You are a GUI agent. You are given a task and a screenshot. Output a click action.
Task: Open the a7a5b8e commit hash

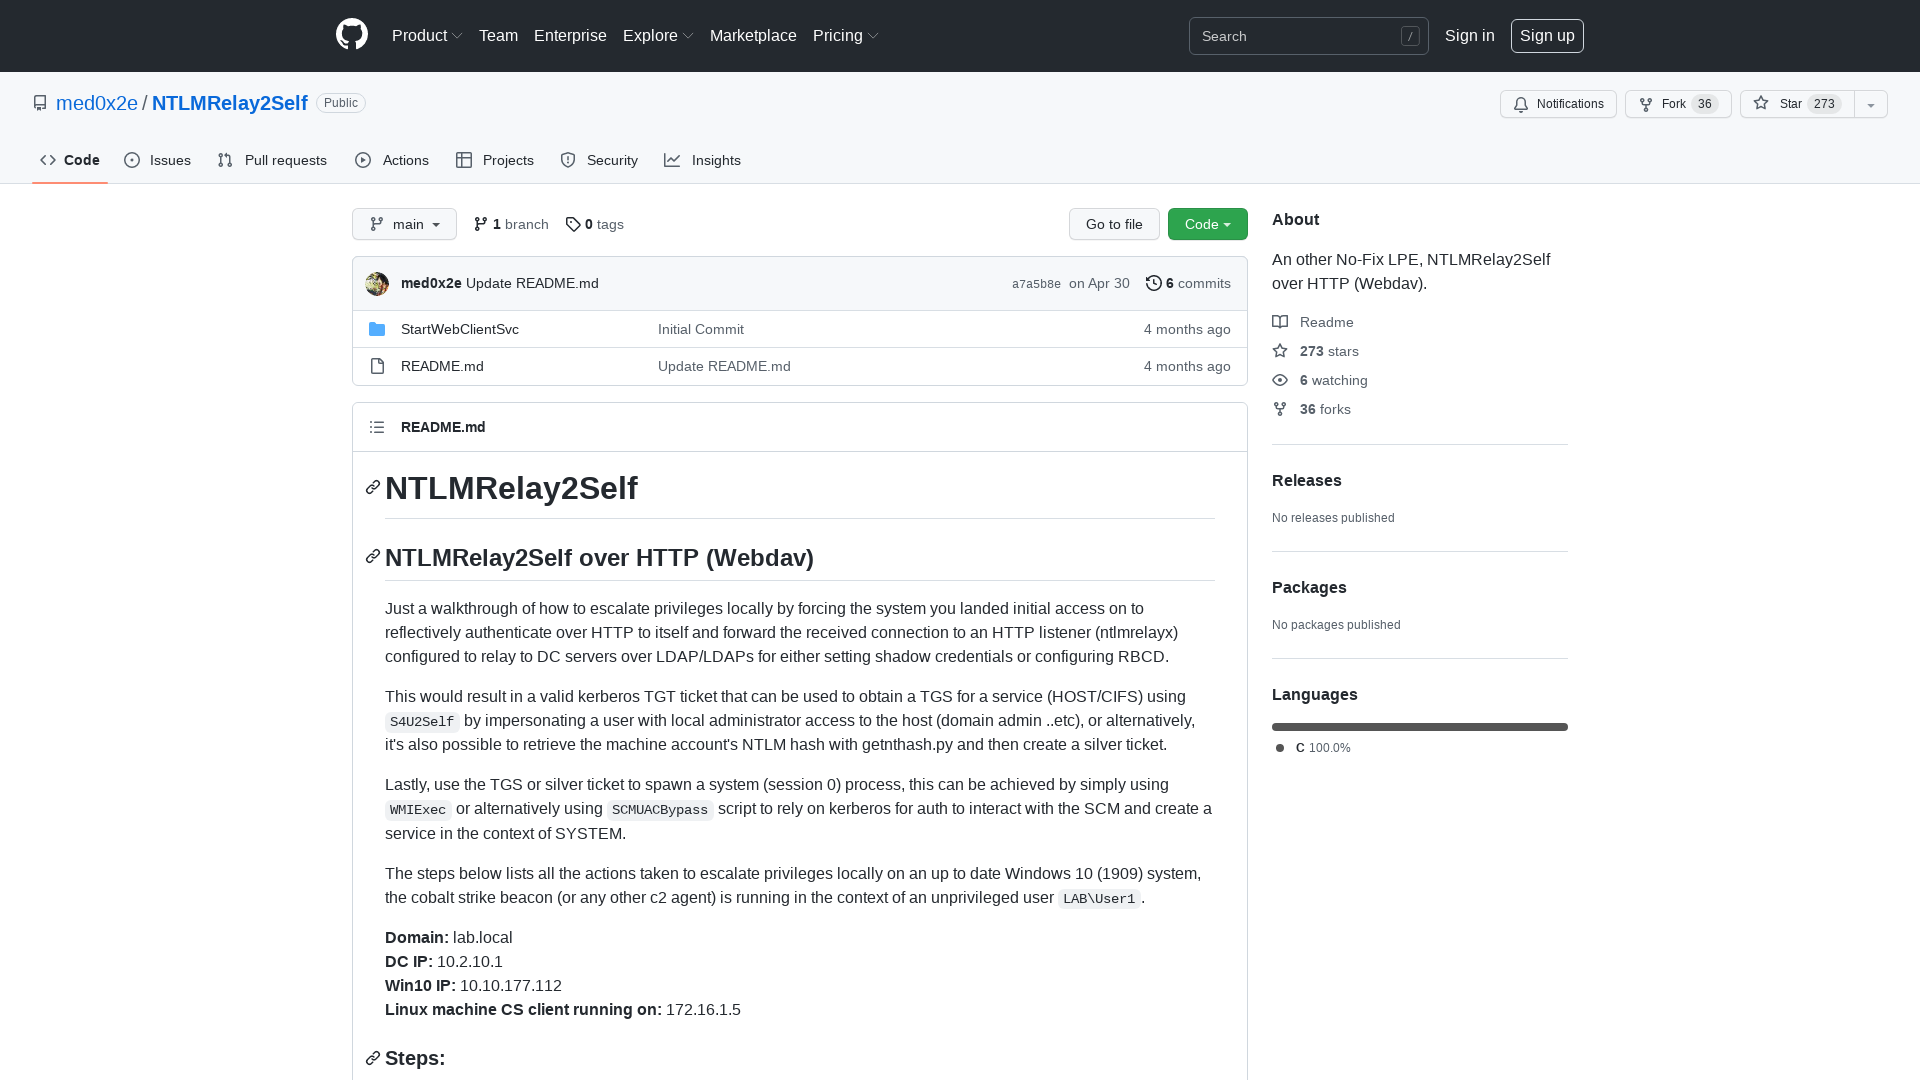[1036, 284]
